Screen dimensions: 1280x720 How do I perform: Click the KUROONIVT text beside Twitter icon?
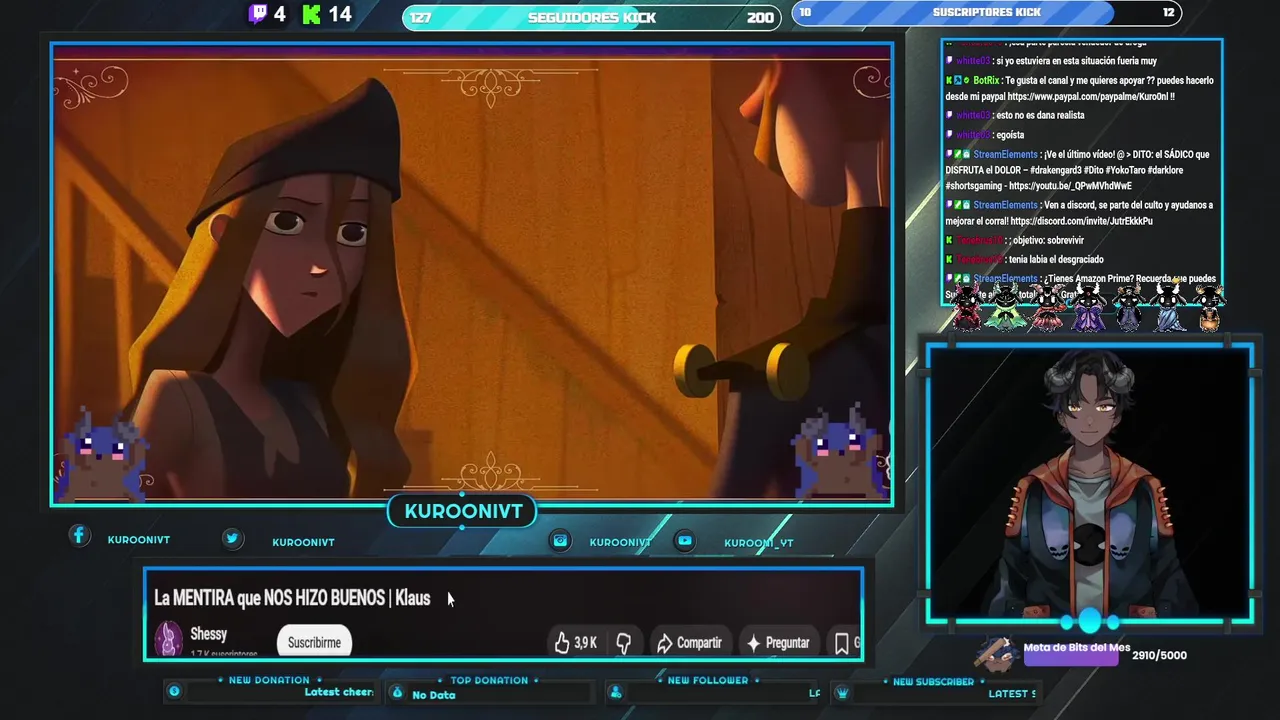(303, 542)
